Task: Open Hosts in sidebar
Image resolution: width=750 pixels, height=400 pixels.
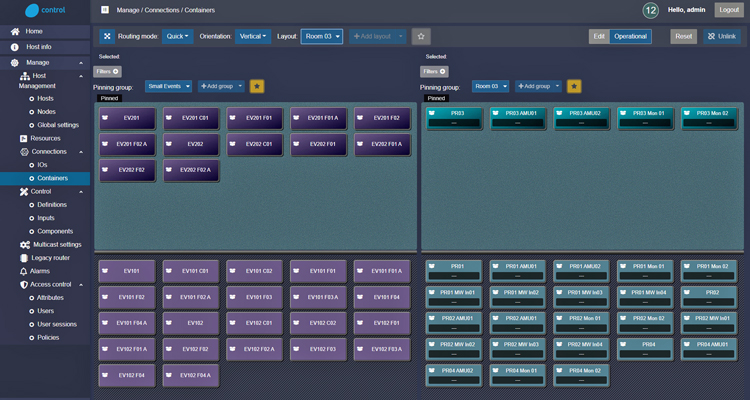Action: pyautogui.click(x=45, y=99)
